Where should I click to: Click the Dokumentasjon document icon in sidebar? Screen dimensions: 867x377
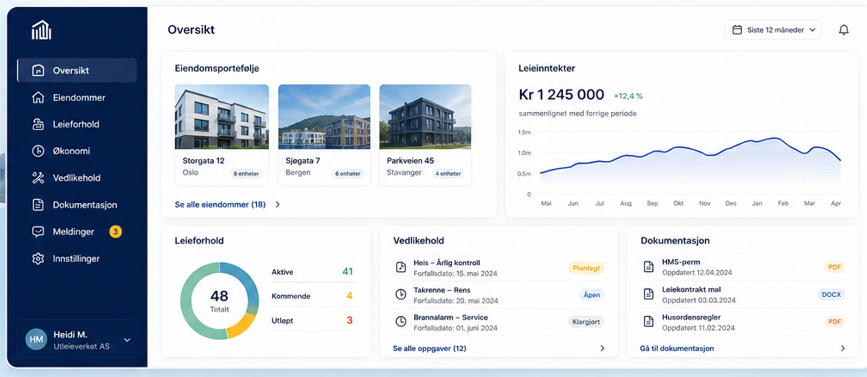click(x=38, y=205)
